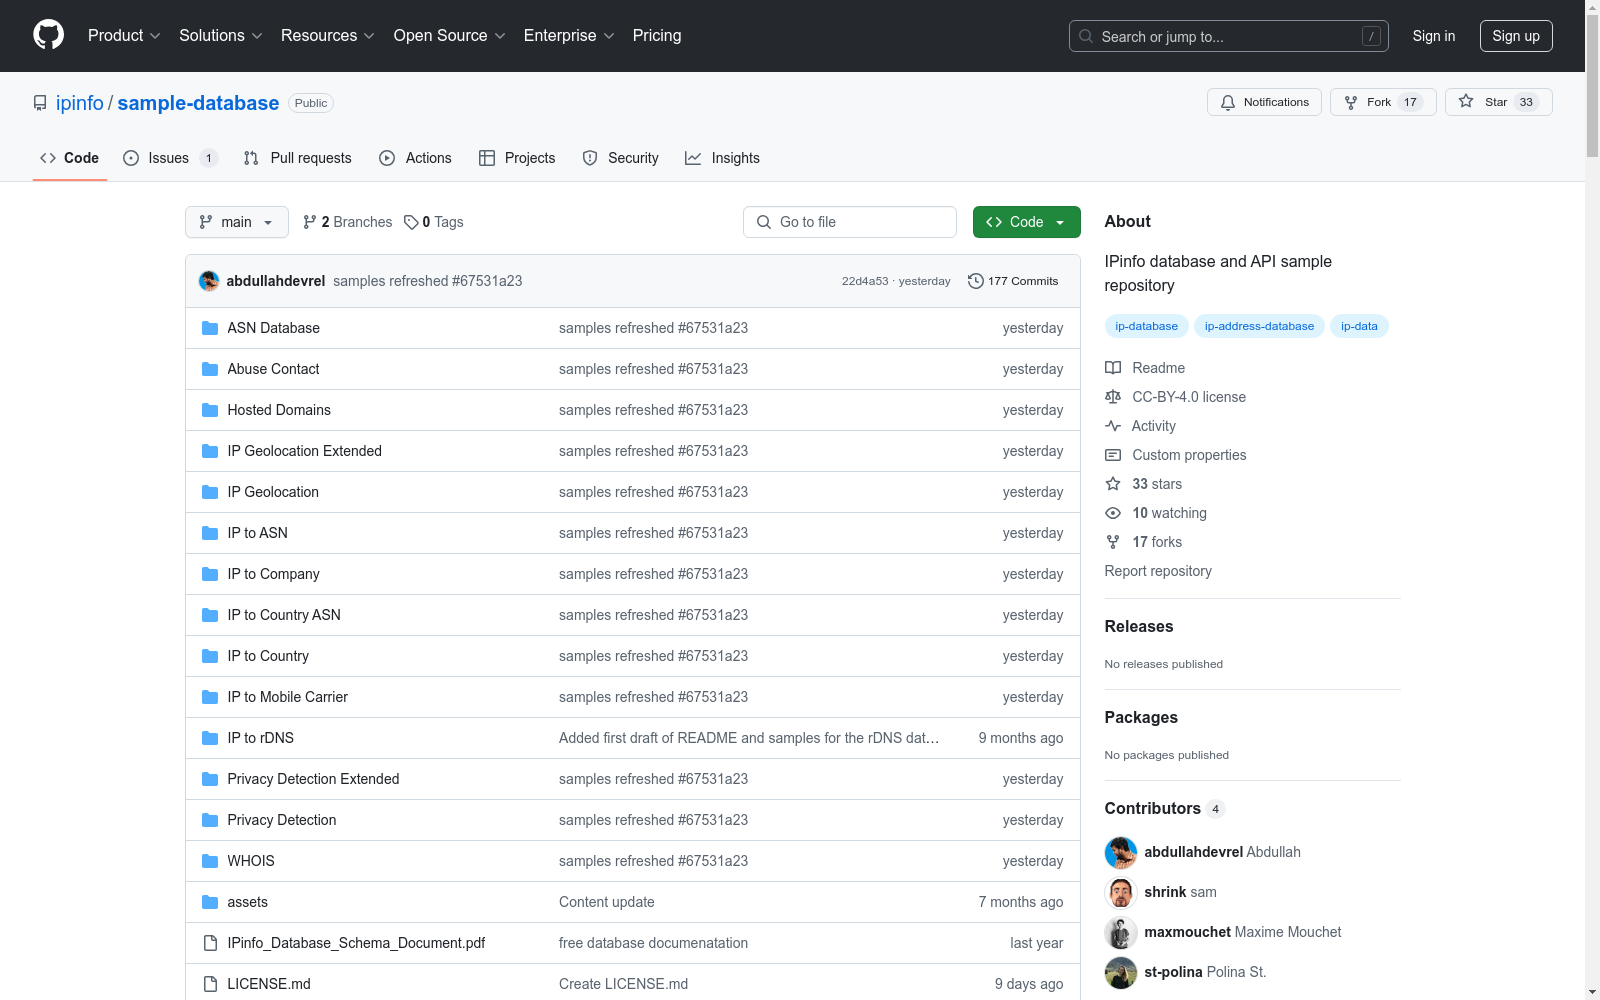Select the Code tab
Image resolution: width=1600 pixels, height=1000 pixels.
[x=70, y=158]
